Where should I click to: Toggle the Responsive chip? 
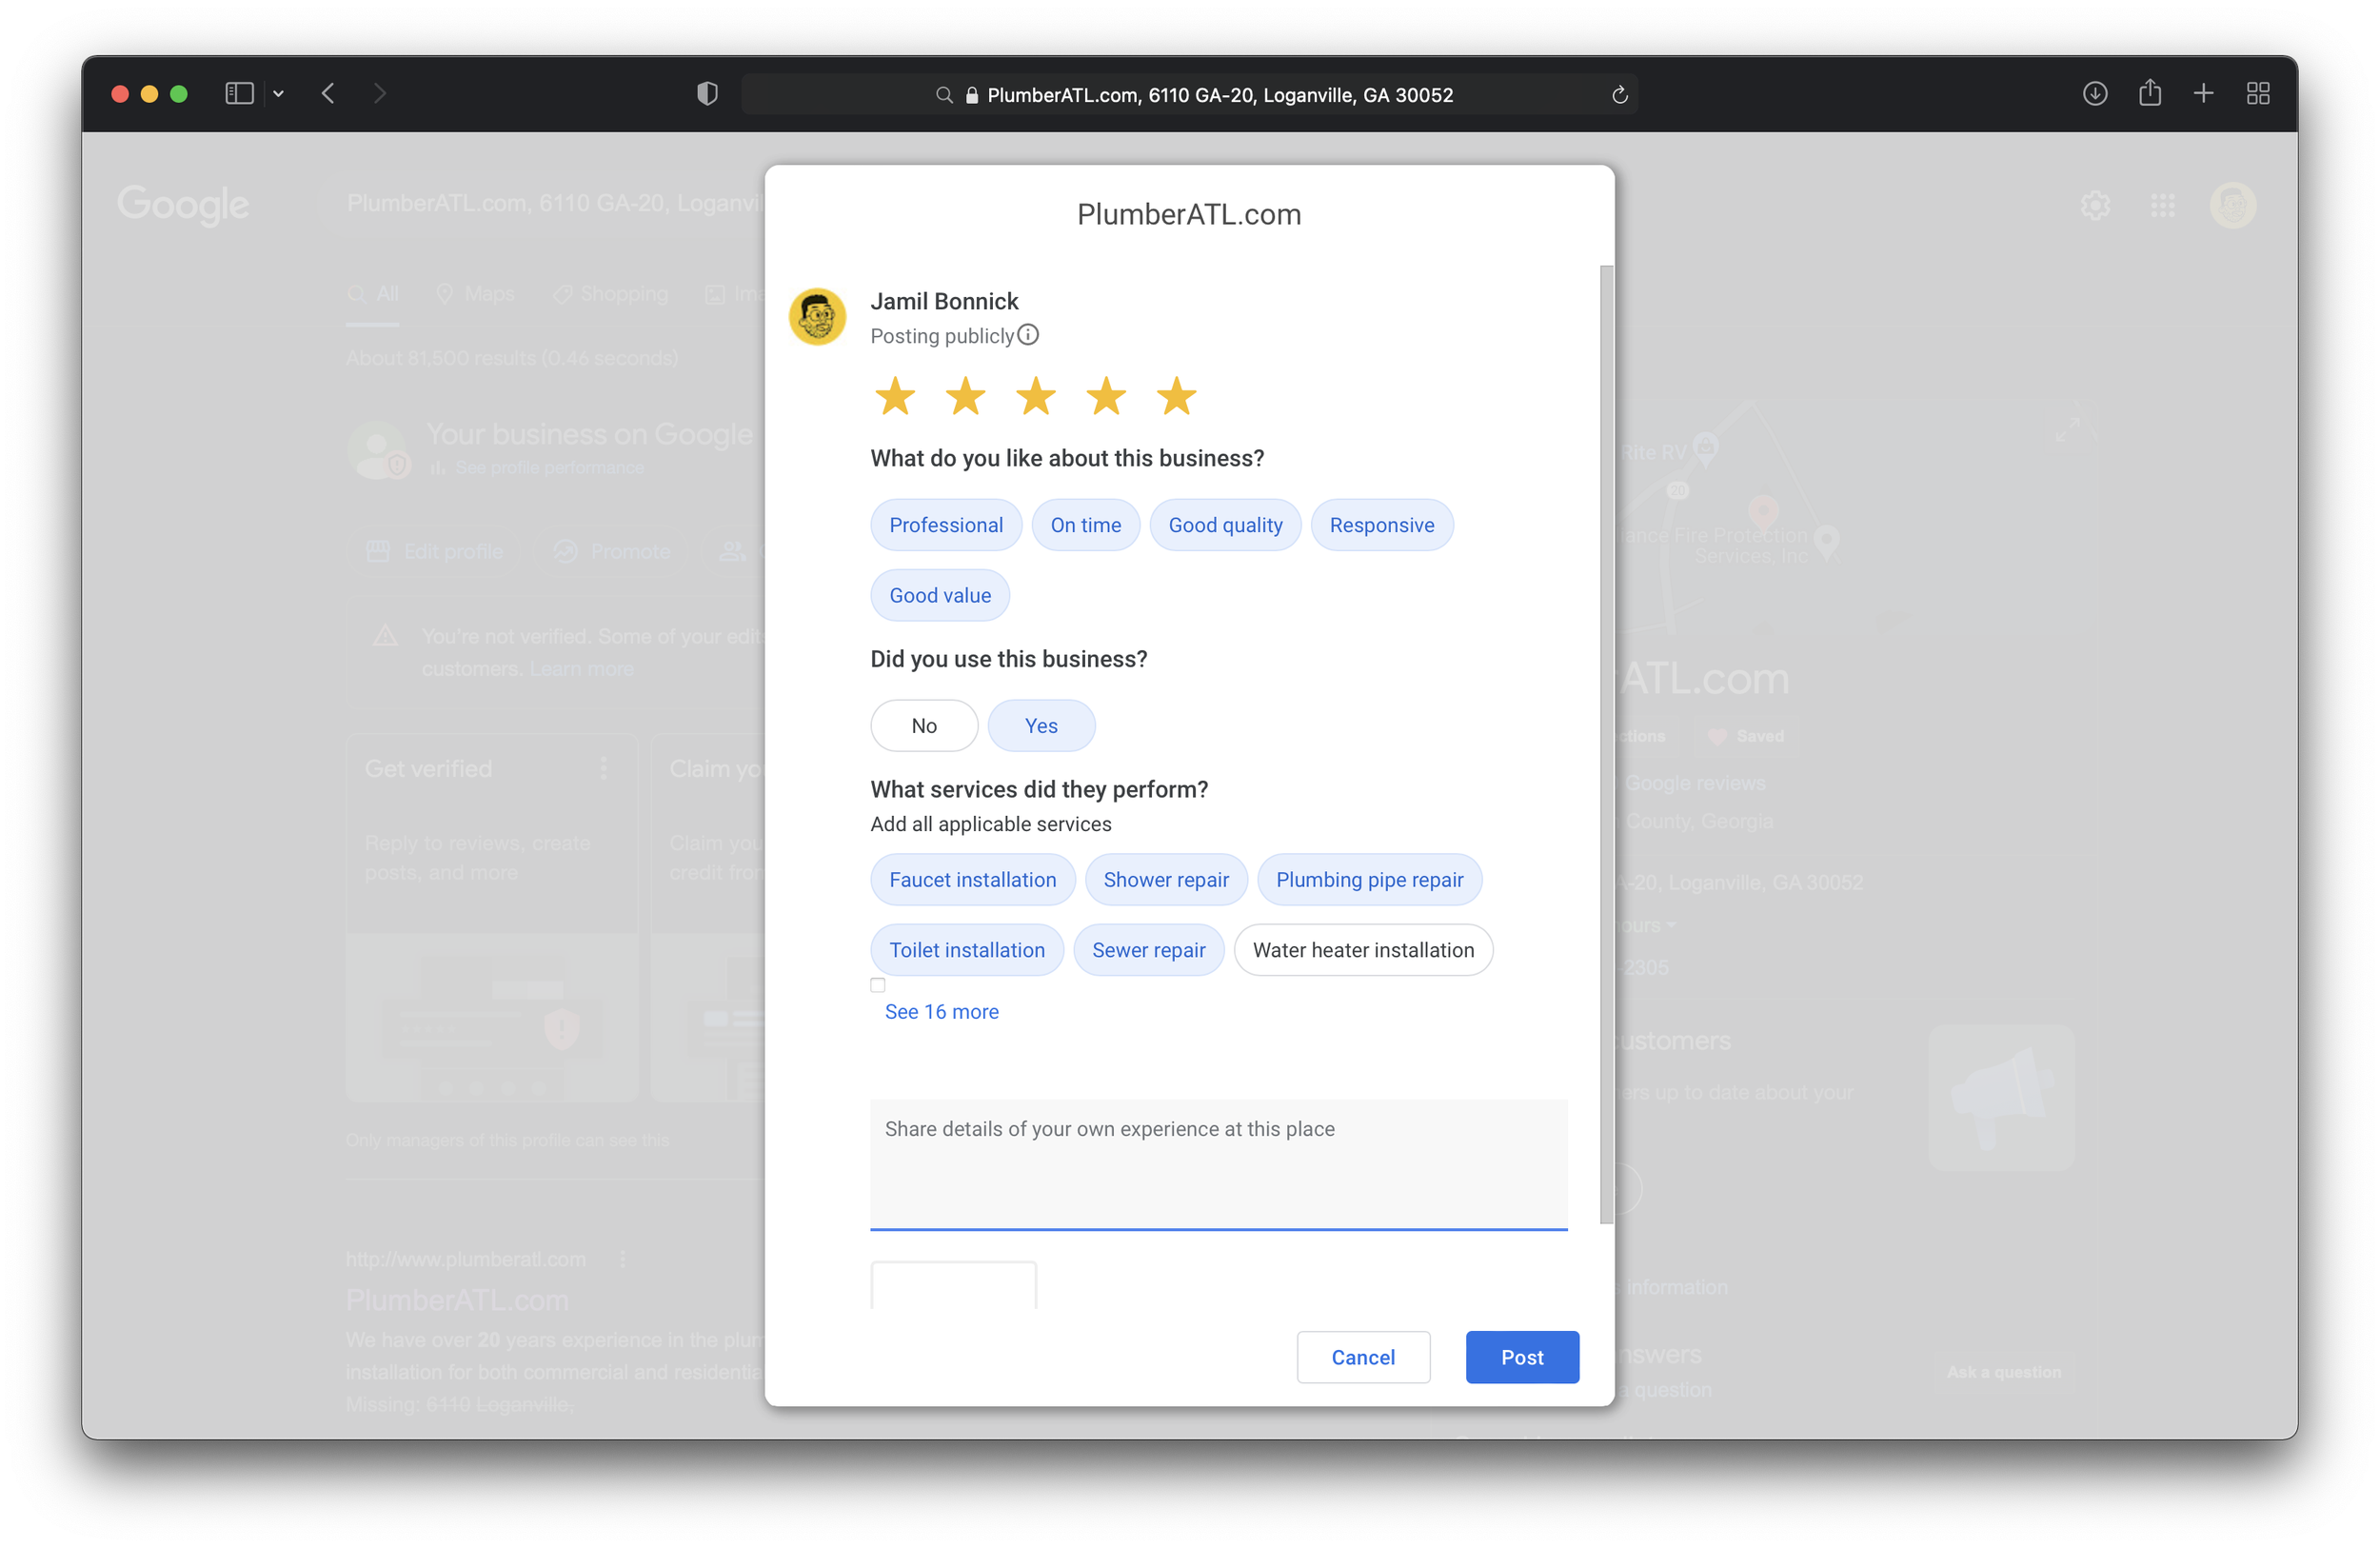pos(1381,525)
